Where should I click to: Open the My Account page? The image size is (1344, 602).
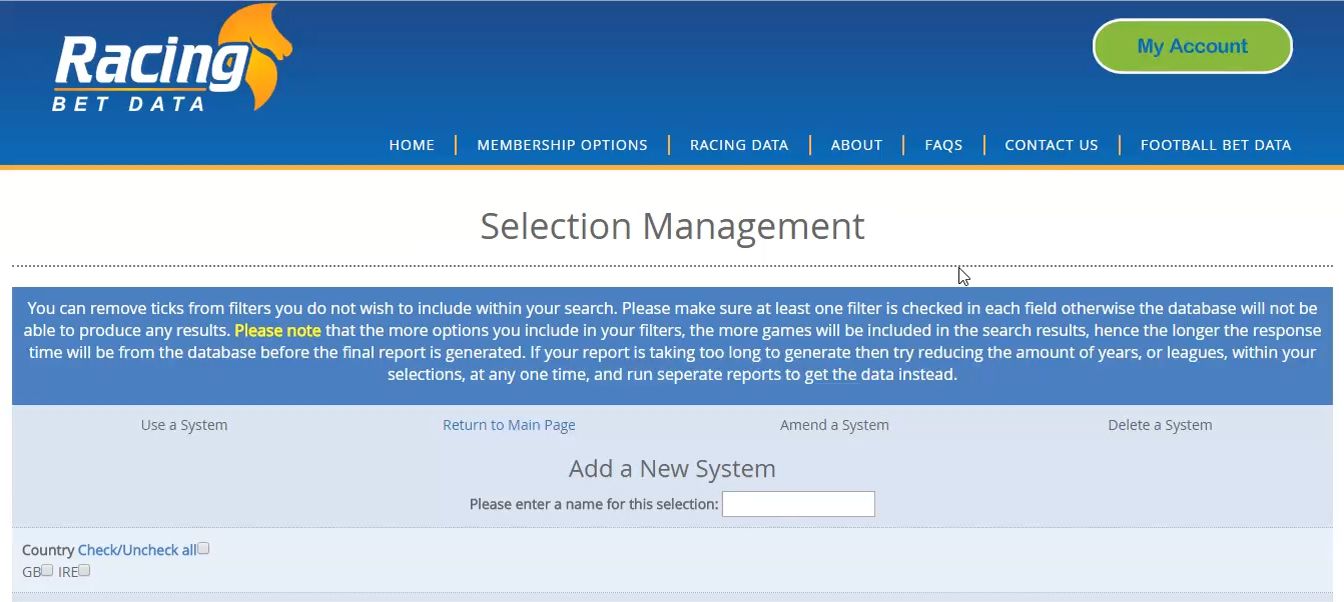tap(1192, 46)
